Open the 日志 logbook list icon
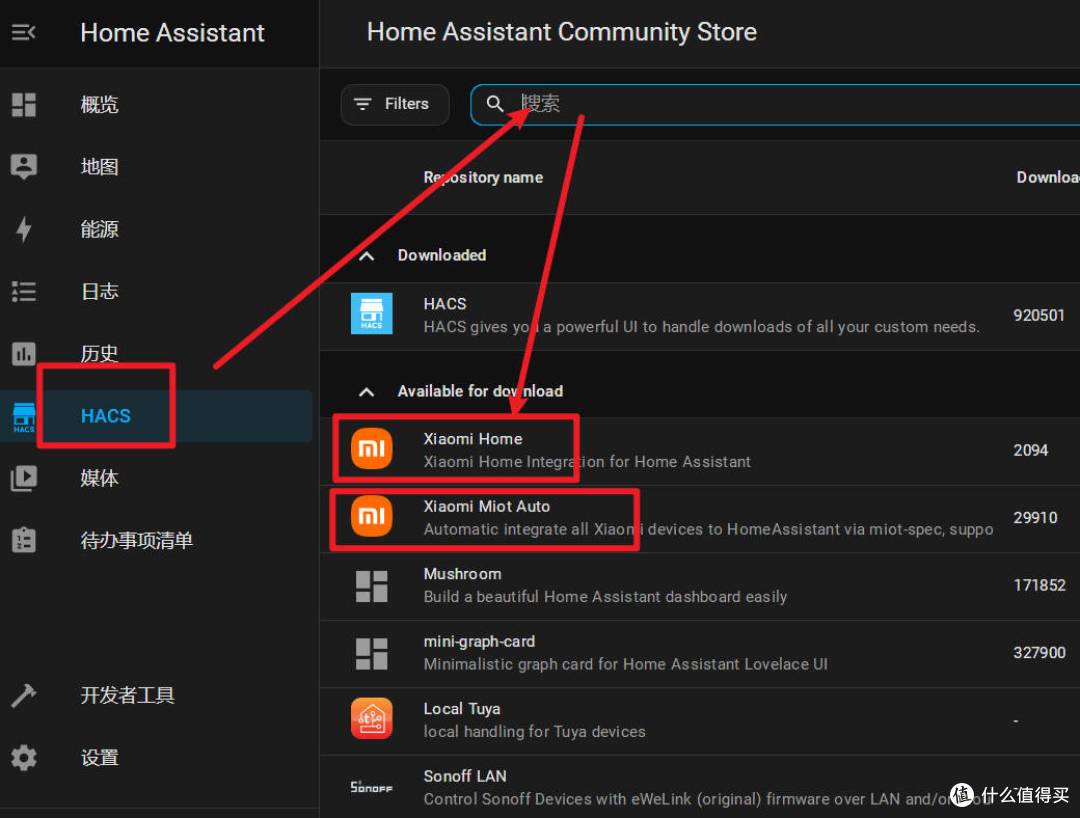1080x818 pixels. (24, 291)
